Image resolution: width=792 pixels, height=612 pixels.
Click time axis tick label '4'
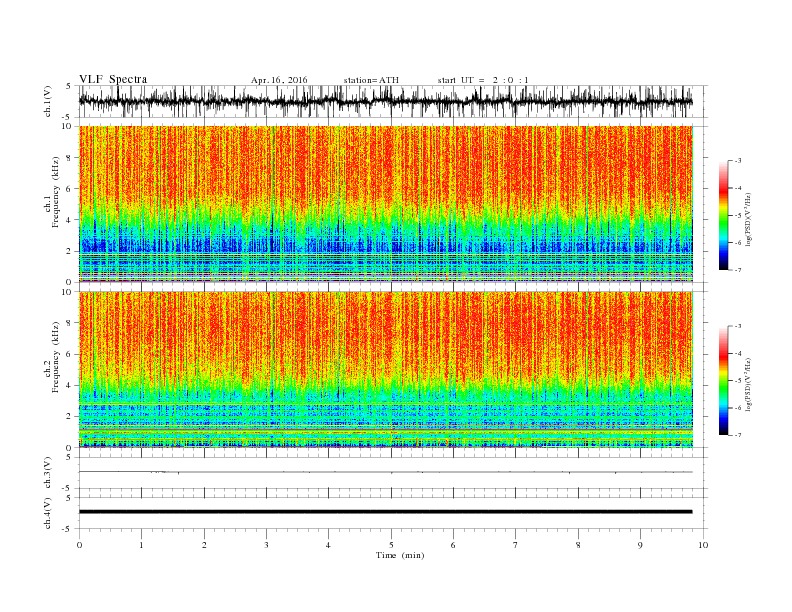(x=328, y=545)
